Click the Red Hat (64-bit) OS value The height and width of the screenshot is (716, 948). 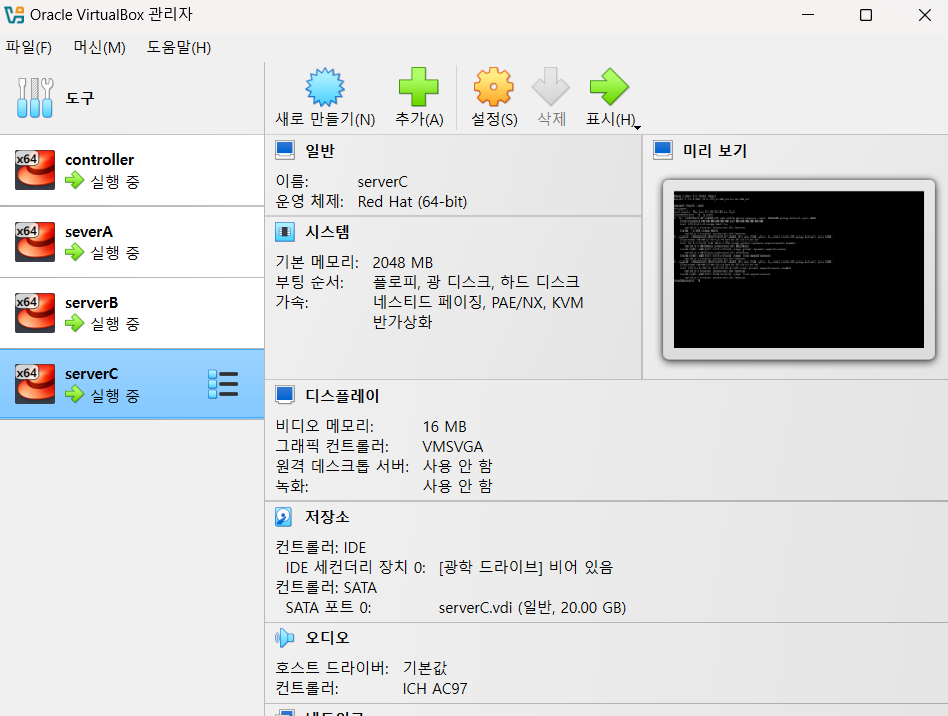pyautogui.click(x=412, y=201)
